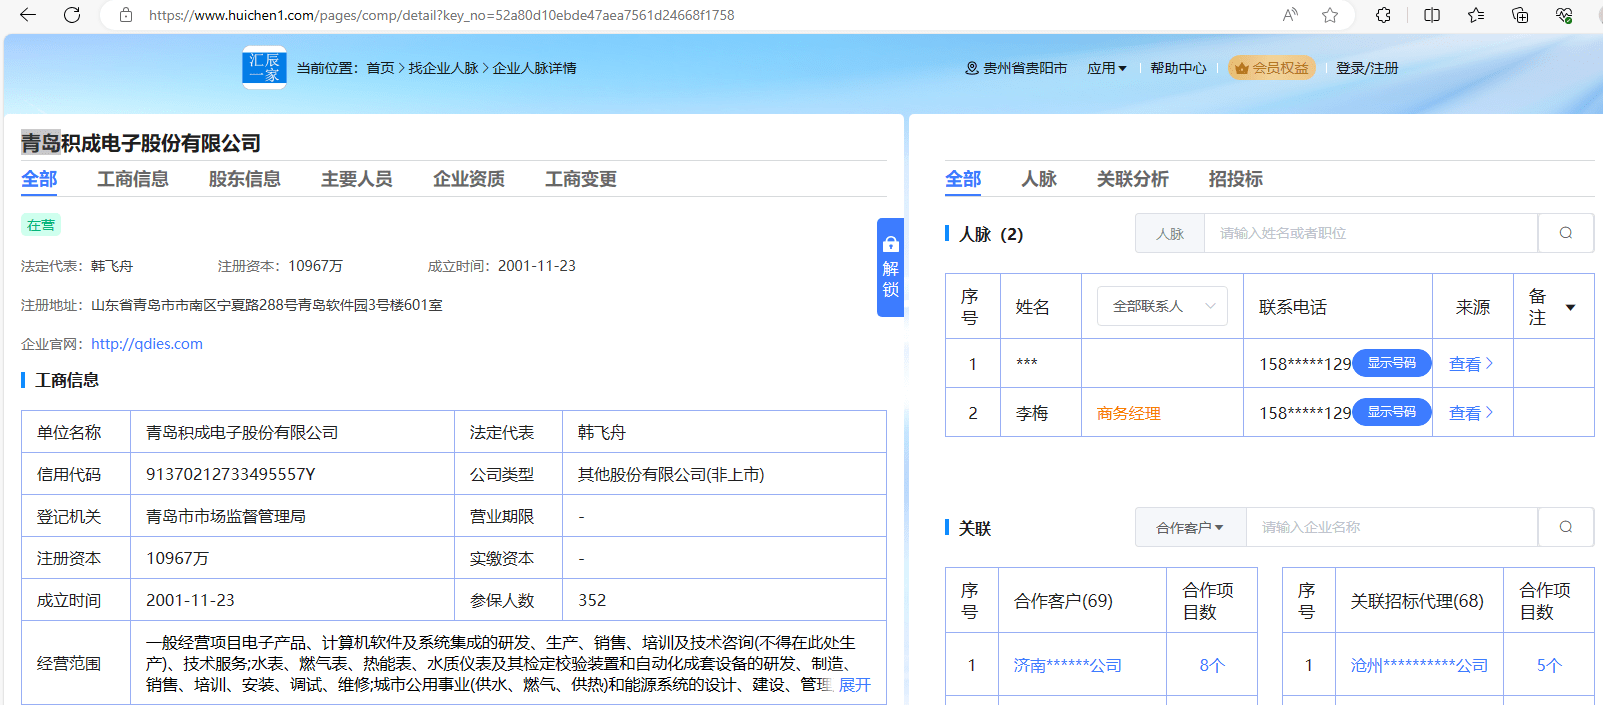Reload the page with refresh icon

[72, 15]
